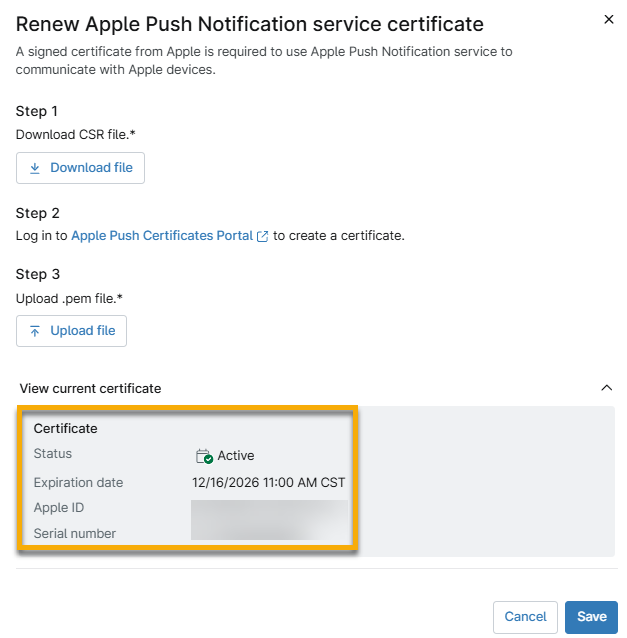Select the expiration date 12/16/2026 11:00 AM CST
The height and width of the screenshot is (638, 627).
(x=269, y=482)
